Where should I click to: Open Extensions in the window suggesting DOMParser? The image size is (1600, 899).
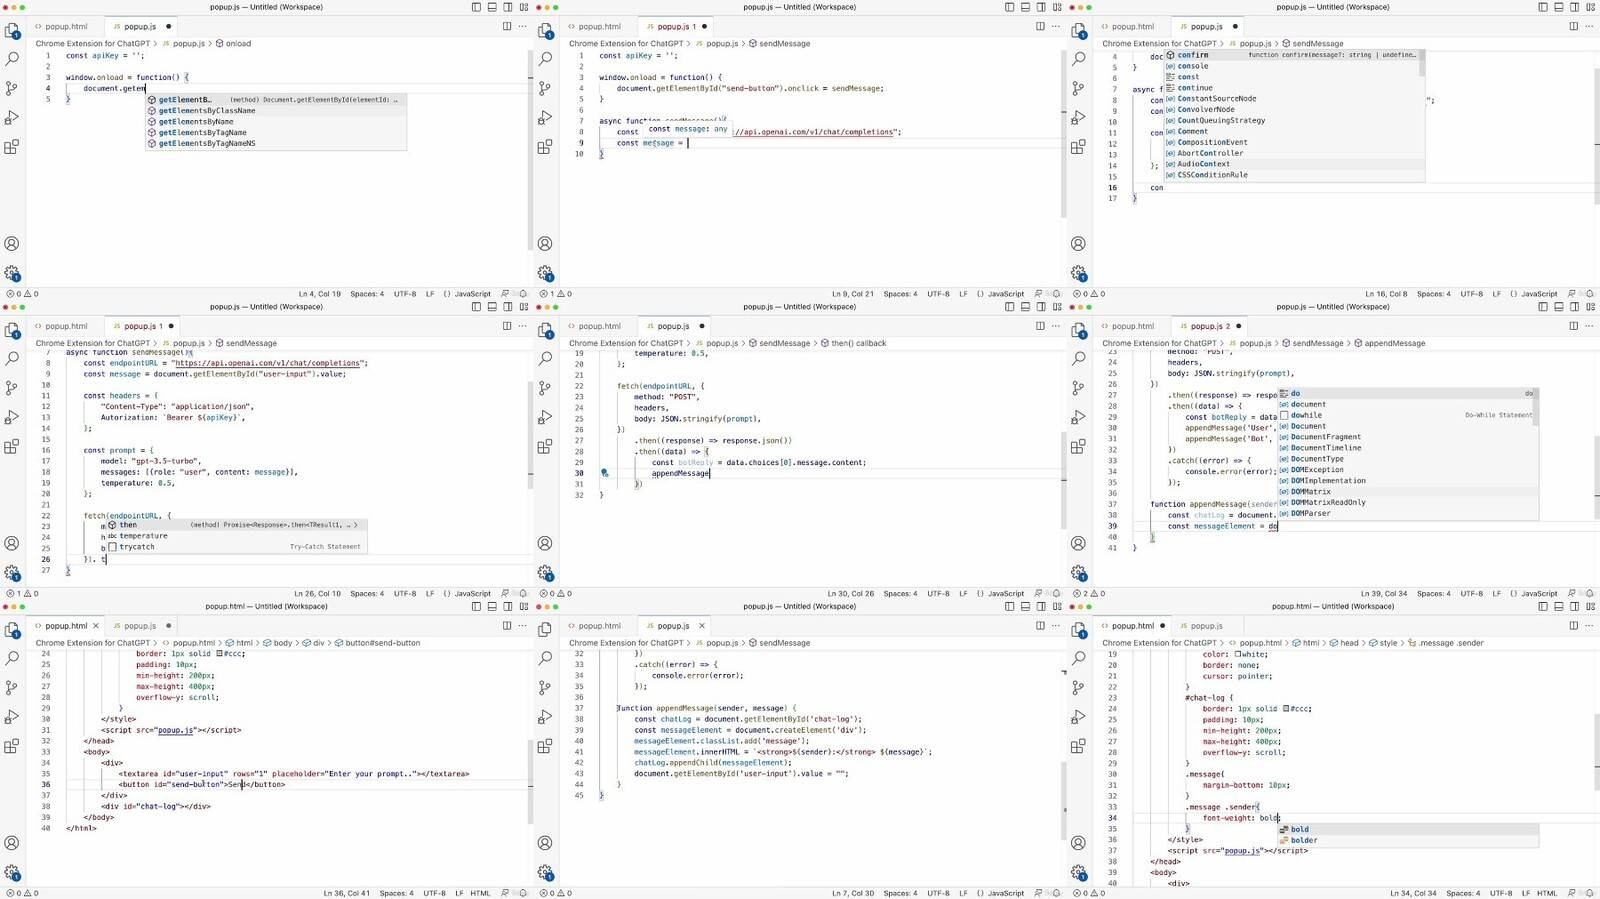click(x=1078, y=446)
